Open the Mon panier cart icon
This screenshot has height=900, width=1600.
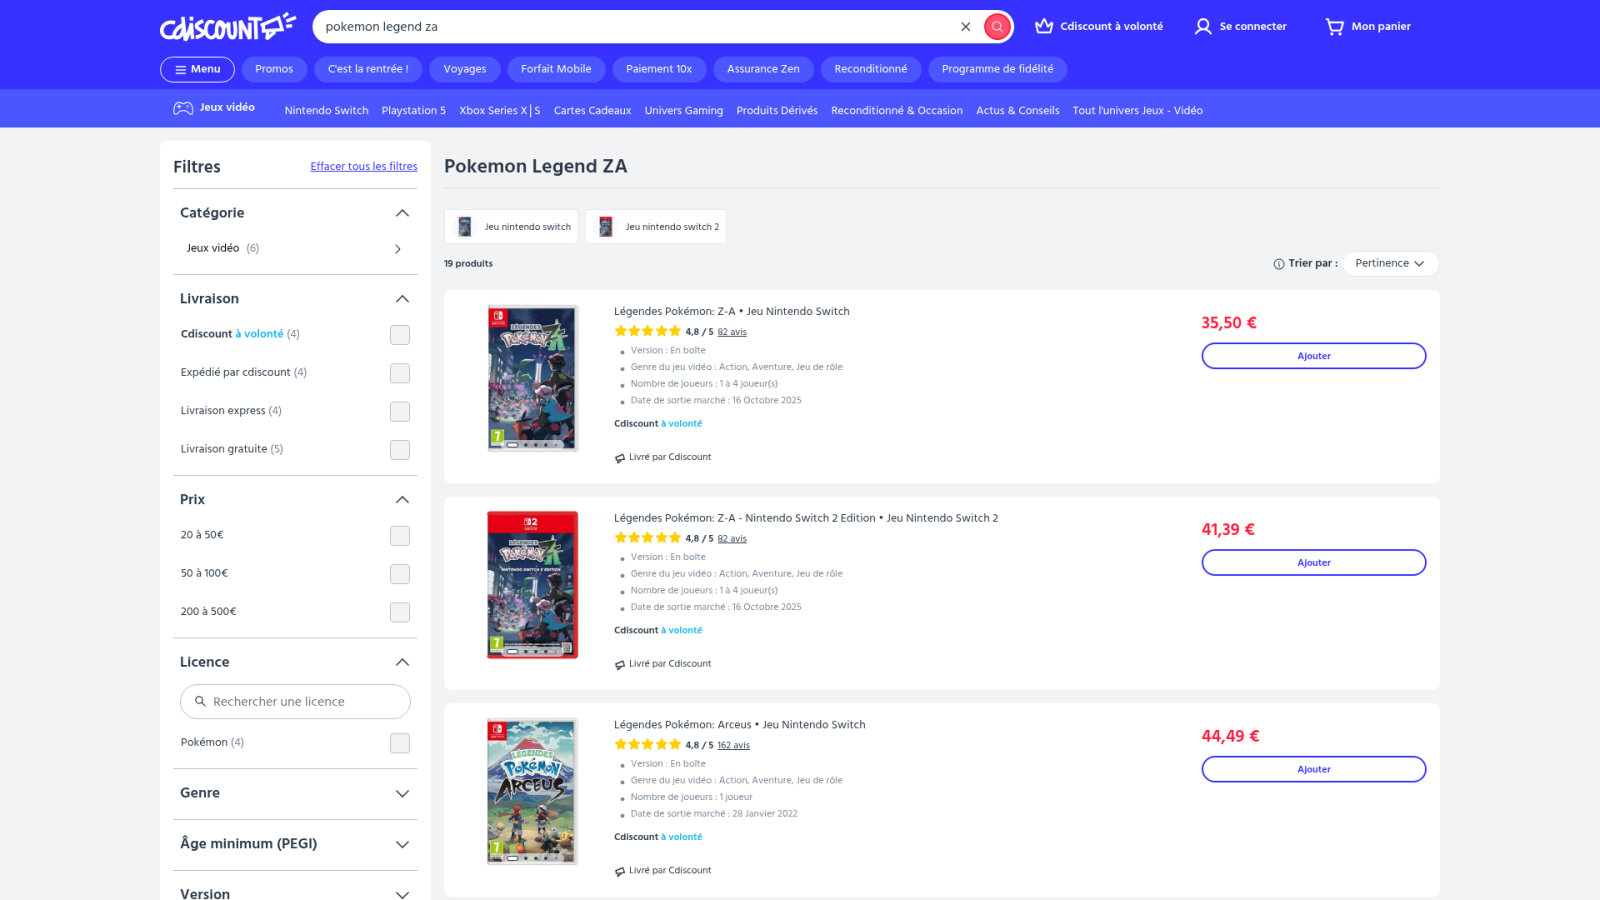coord(1335,27)
